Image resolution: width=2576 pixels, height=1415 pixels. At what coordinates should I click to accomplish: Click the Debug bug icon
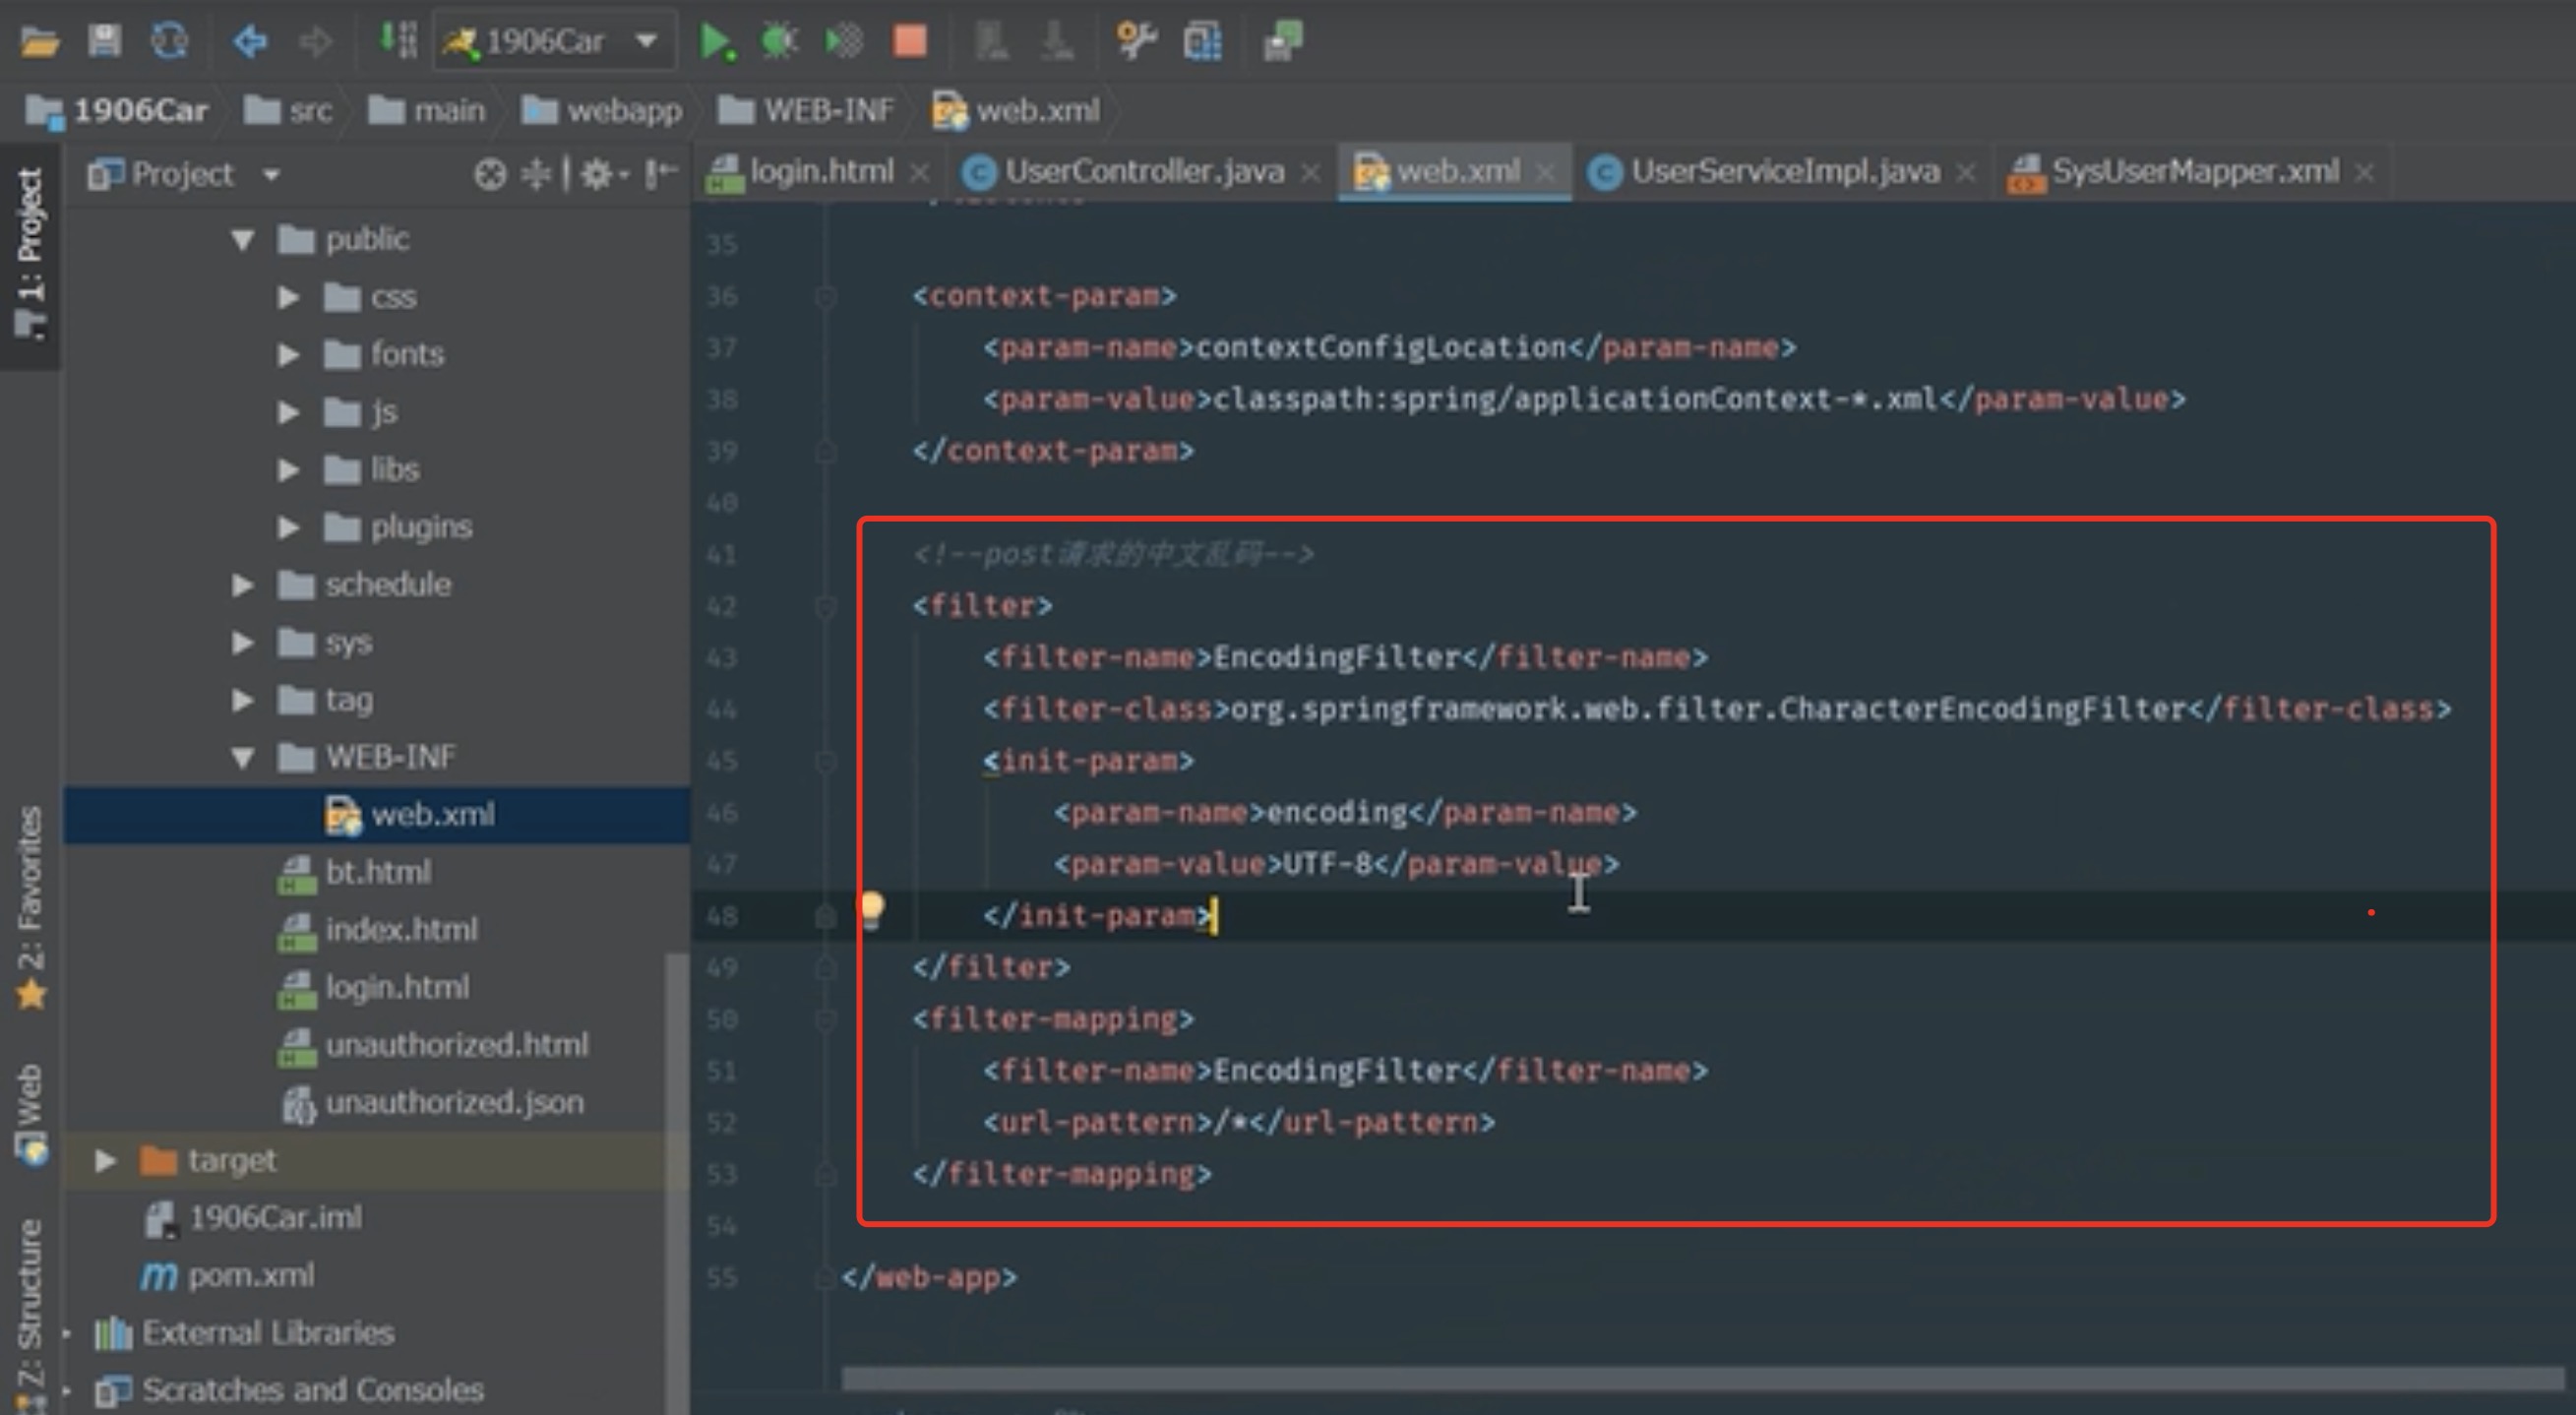pyautogui.click(x=779, y=41)
